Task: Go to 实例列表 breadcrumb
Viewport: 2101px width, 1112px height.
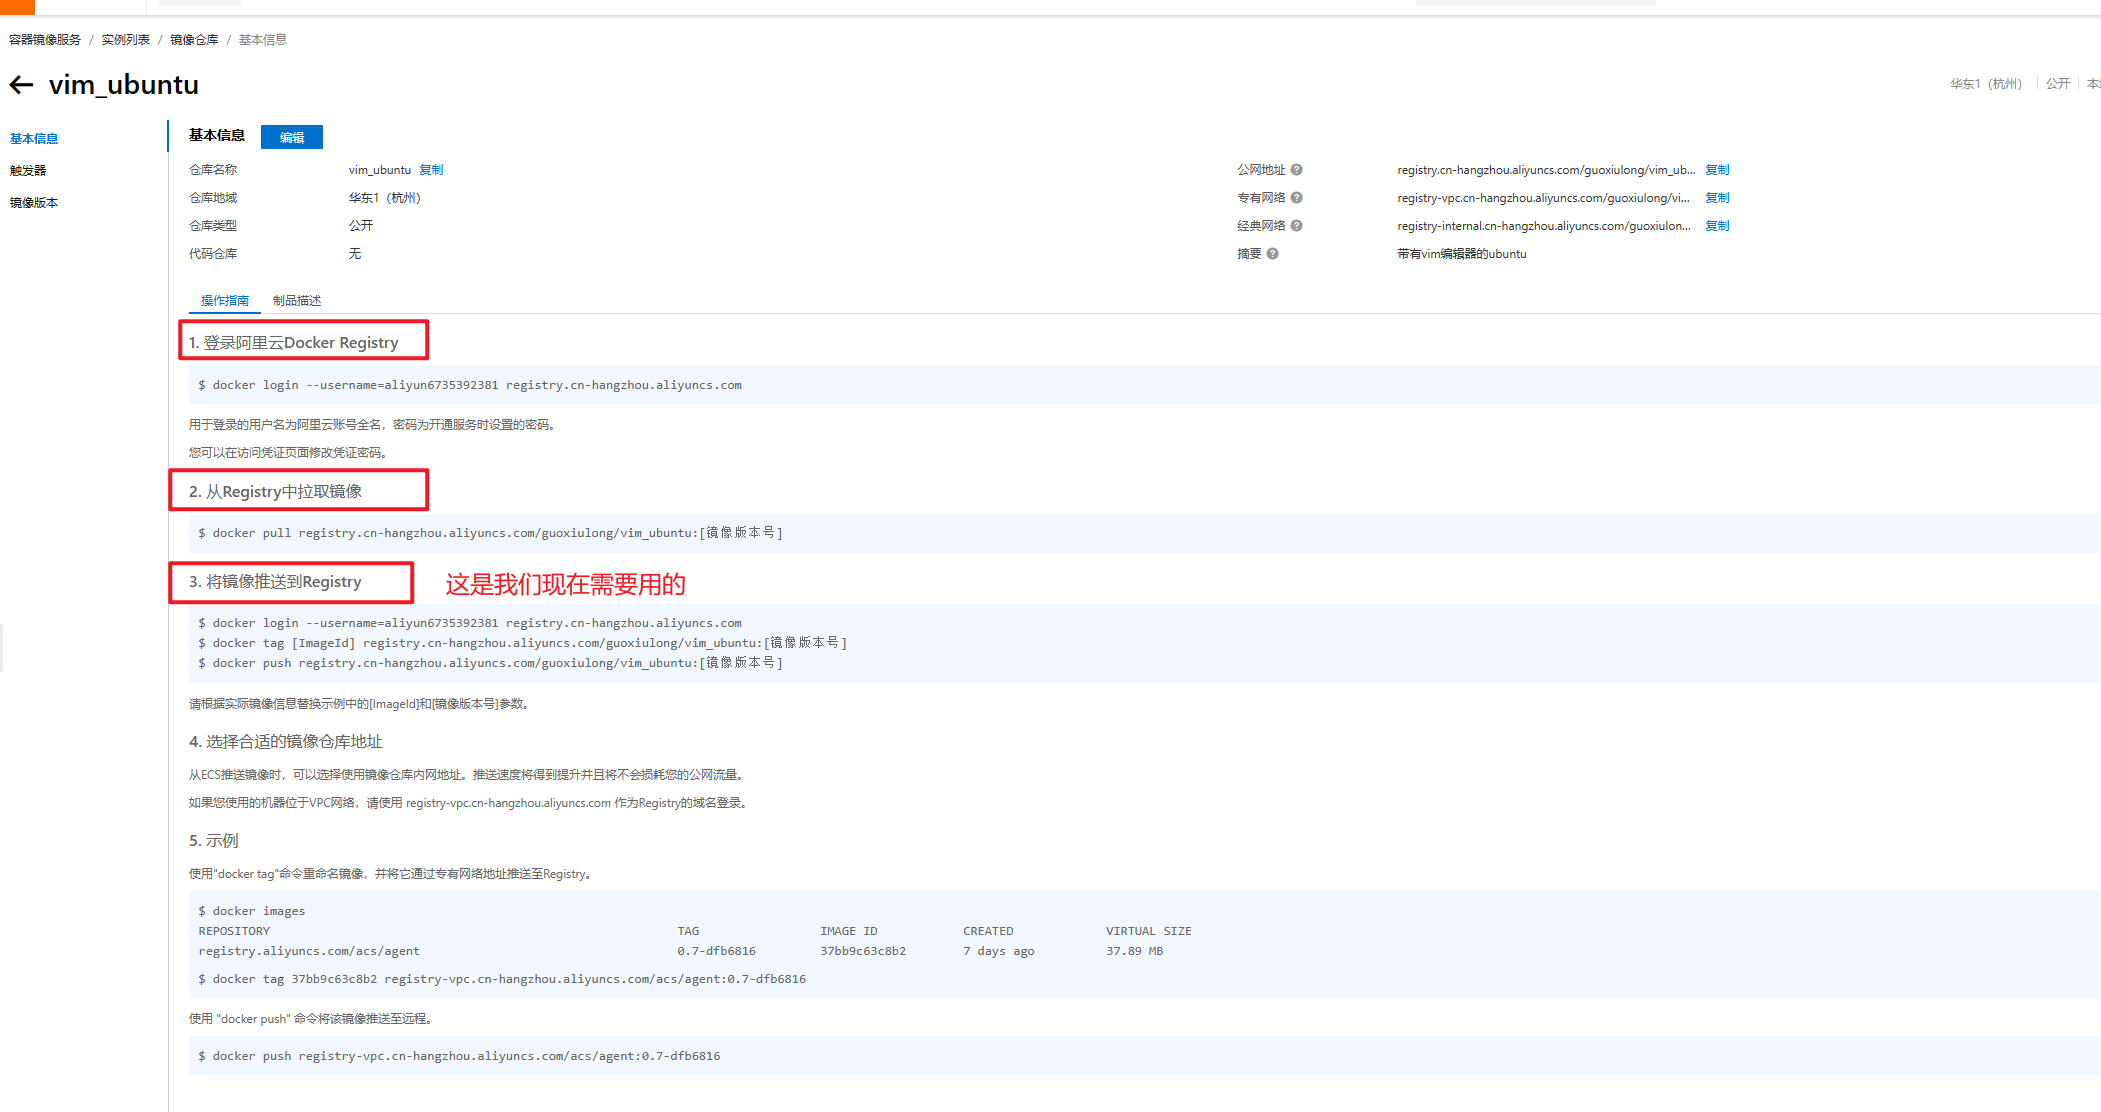Action: coord(125,40)
